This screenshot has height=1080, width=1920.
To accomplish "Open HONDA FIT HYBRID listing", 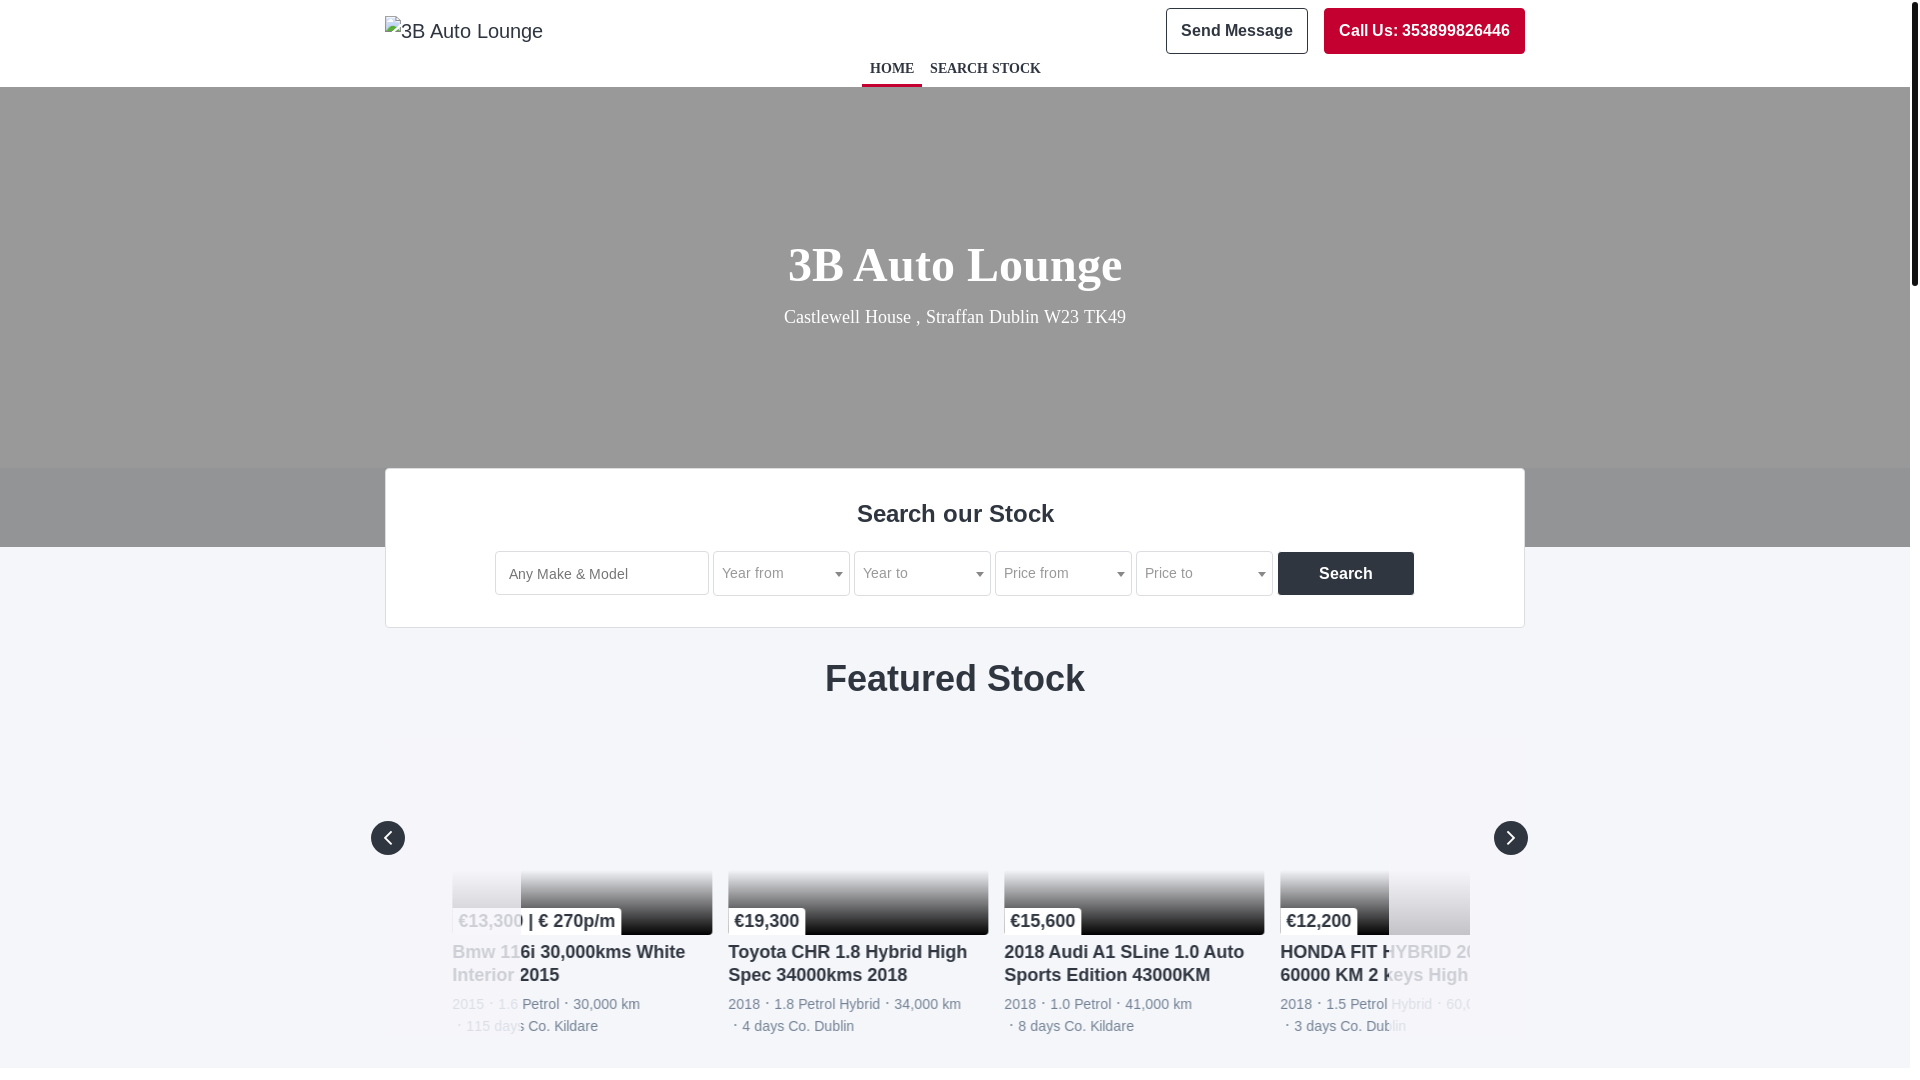I will [1376, 963].
